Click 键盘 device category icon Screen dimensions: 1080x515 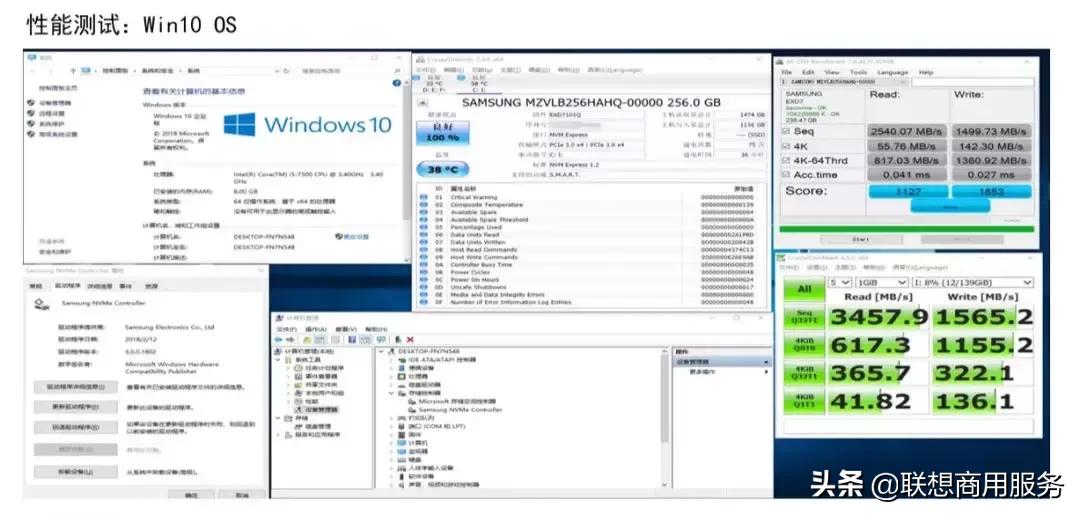point(402,459)
